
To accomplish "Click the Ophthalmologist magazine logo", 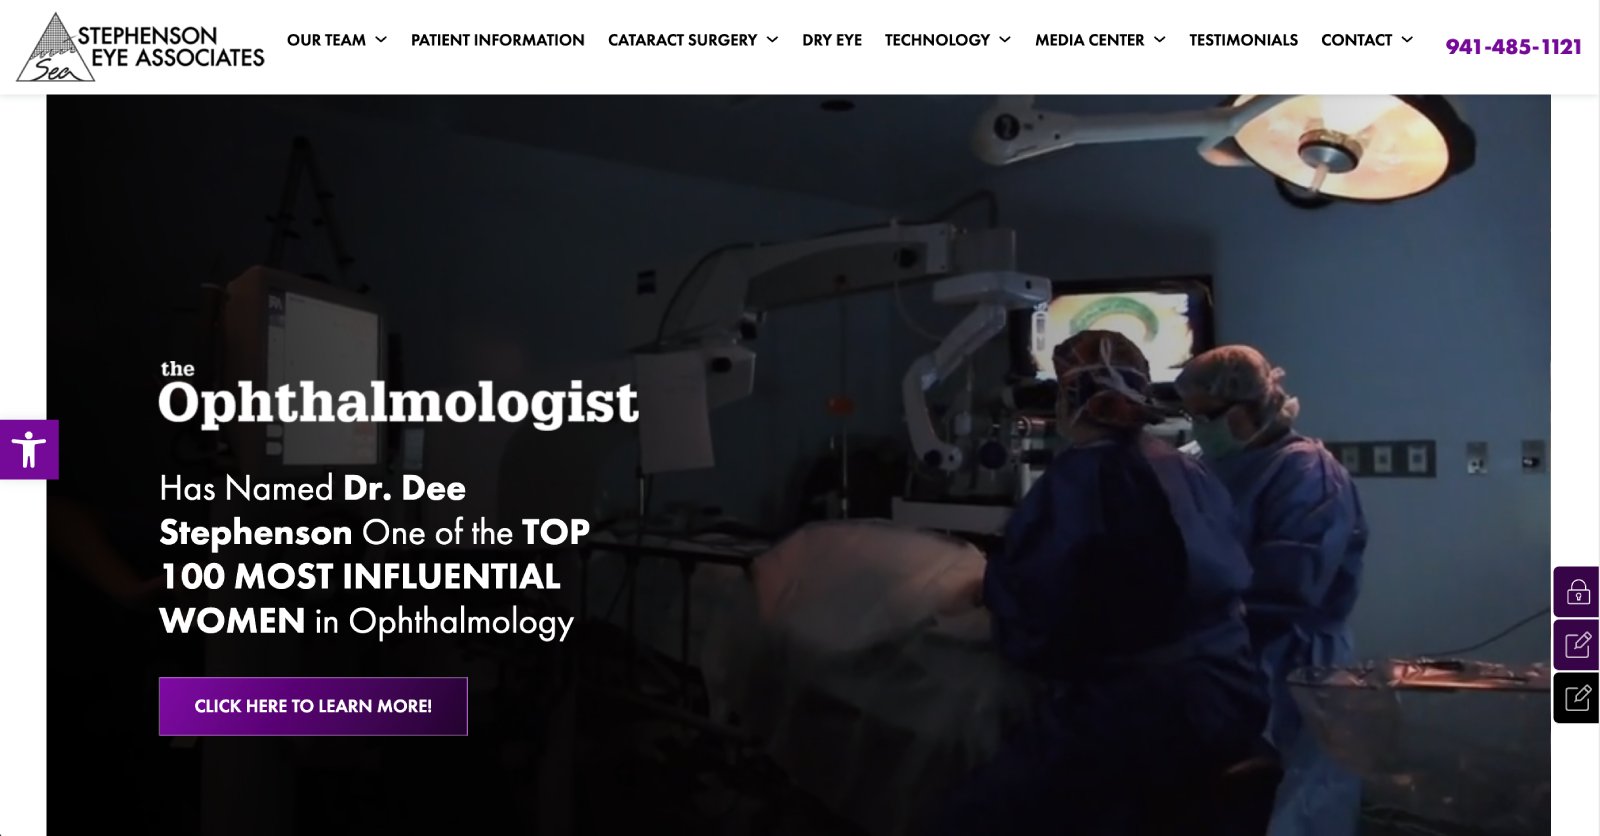I will 398,396.
